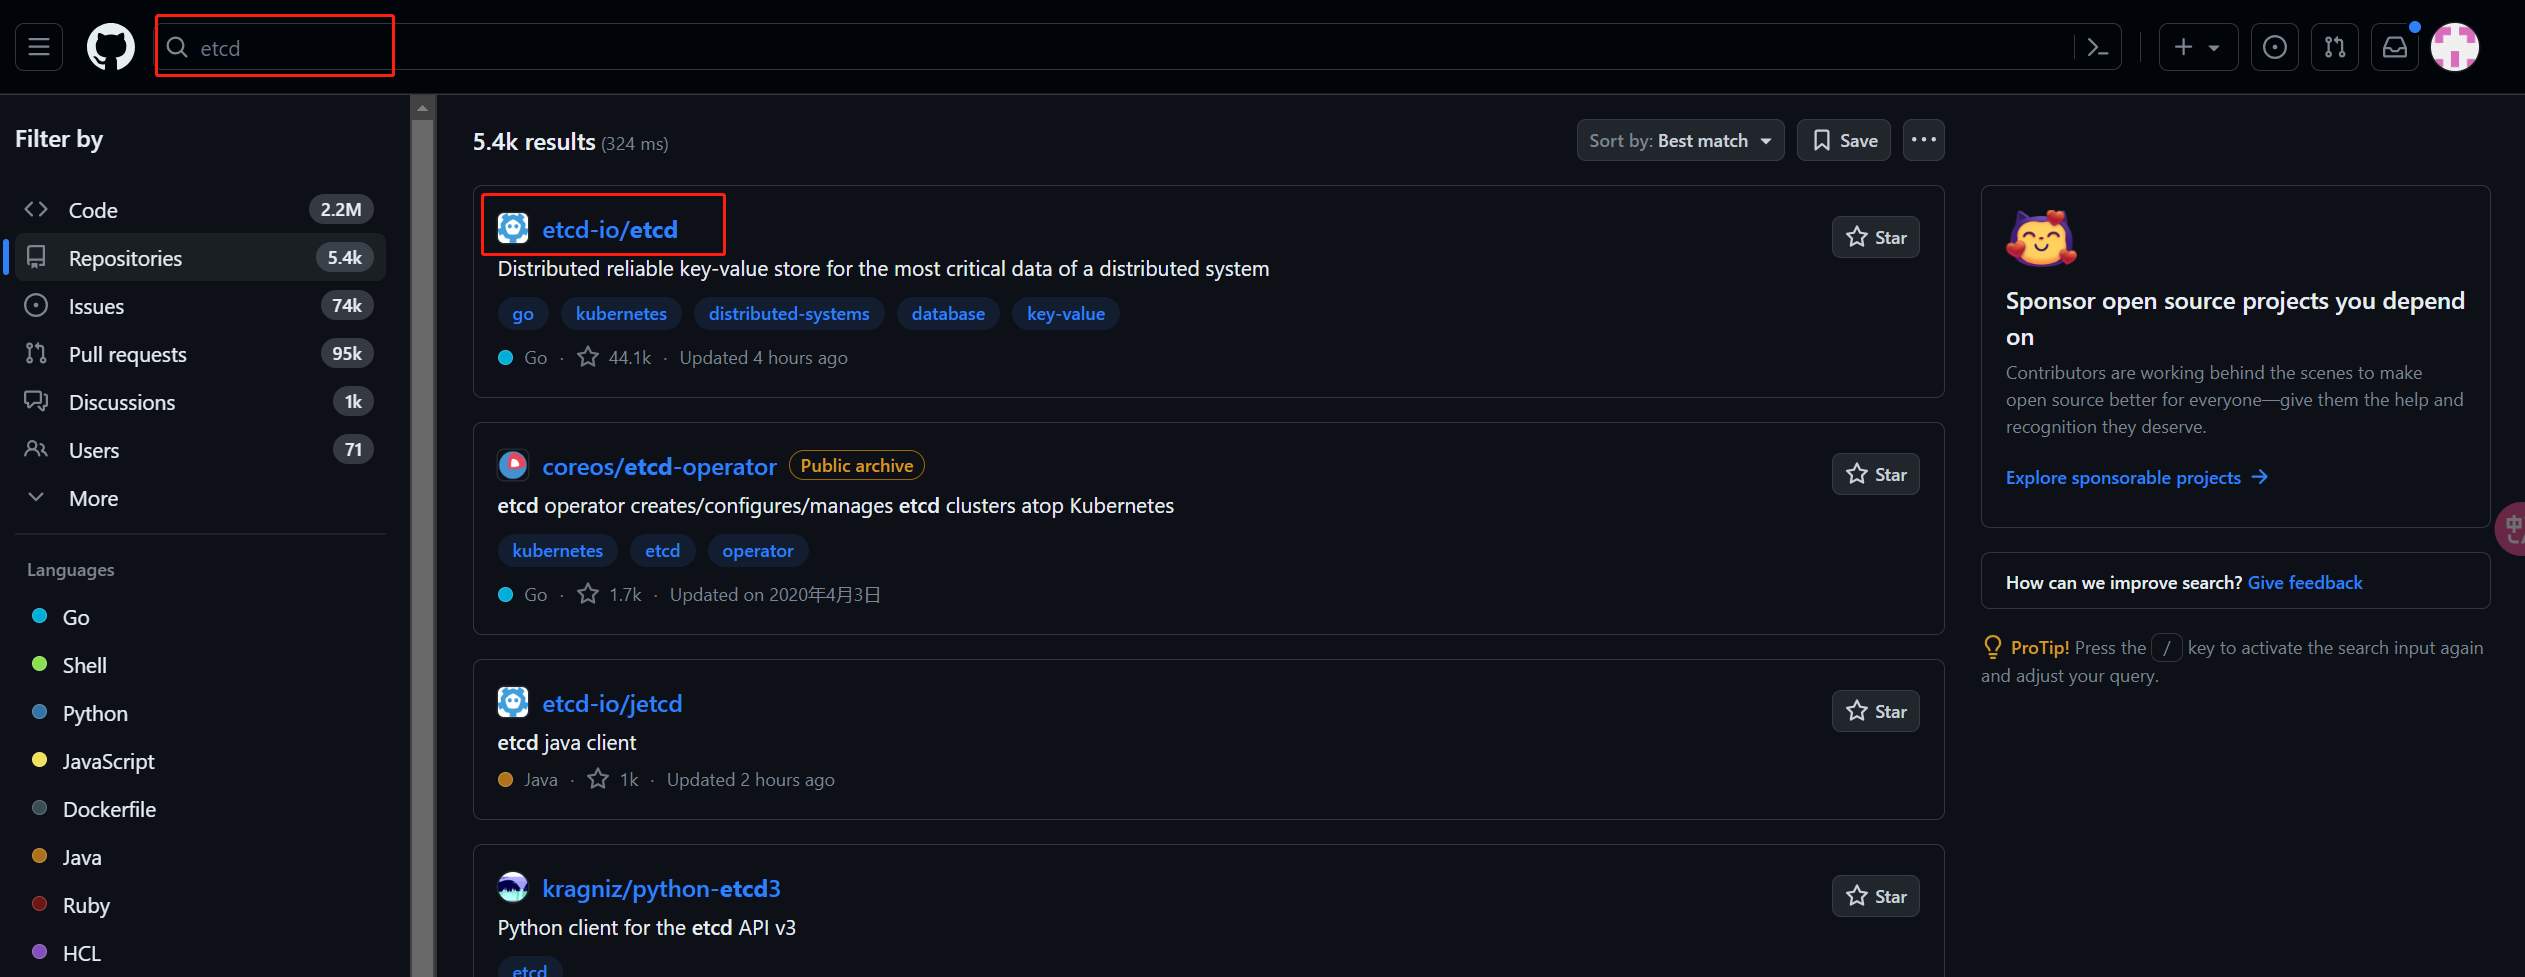Click the kragniz/python-etcd3 repository avatar
This screenshot has height=977, width=2525.
(513, 888)
